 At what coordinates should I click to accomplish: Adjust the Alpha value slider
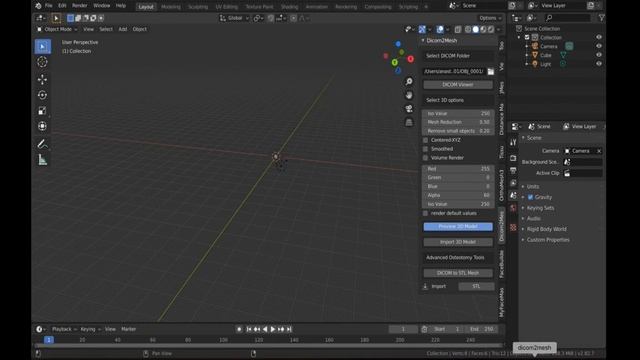(458, 195)
